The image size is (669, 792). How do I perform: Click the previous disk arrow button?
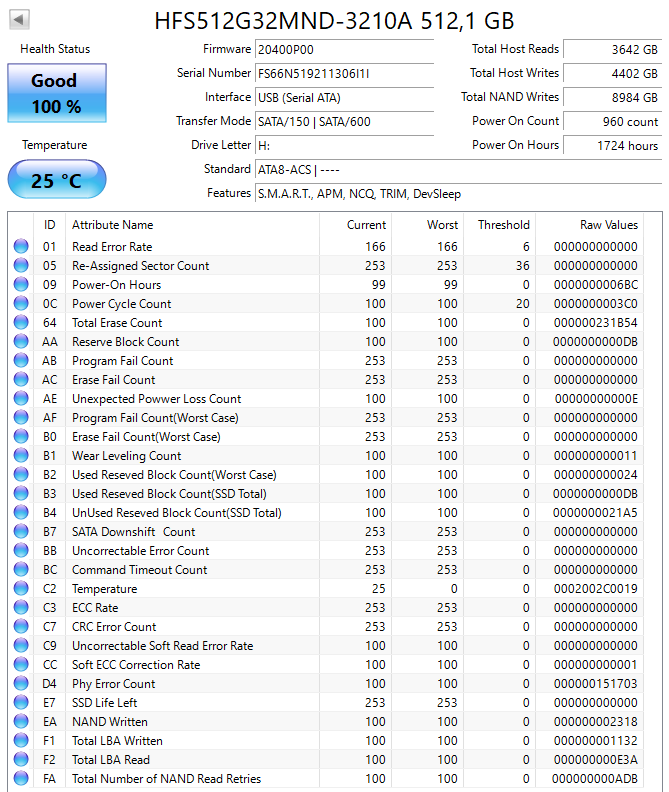tap(19, 19)
